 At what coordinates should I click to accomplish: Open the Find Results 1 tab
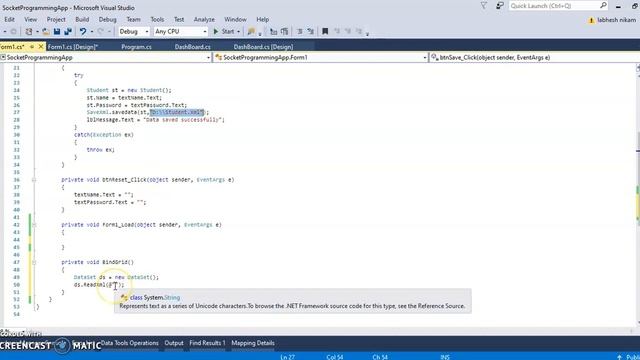207,343
